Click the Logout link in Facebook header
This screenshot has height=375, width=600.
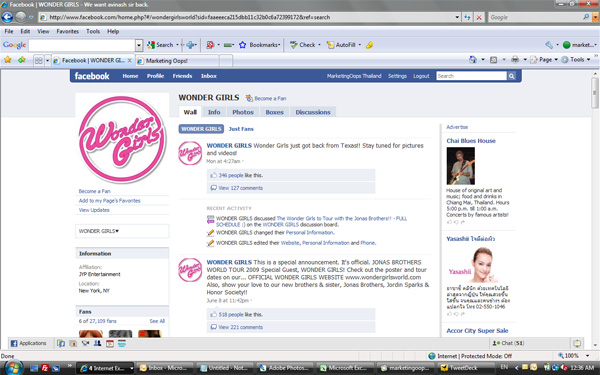421,76
